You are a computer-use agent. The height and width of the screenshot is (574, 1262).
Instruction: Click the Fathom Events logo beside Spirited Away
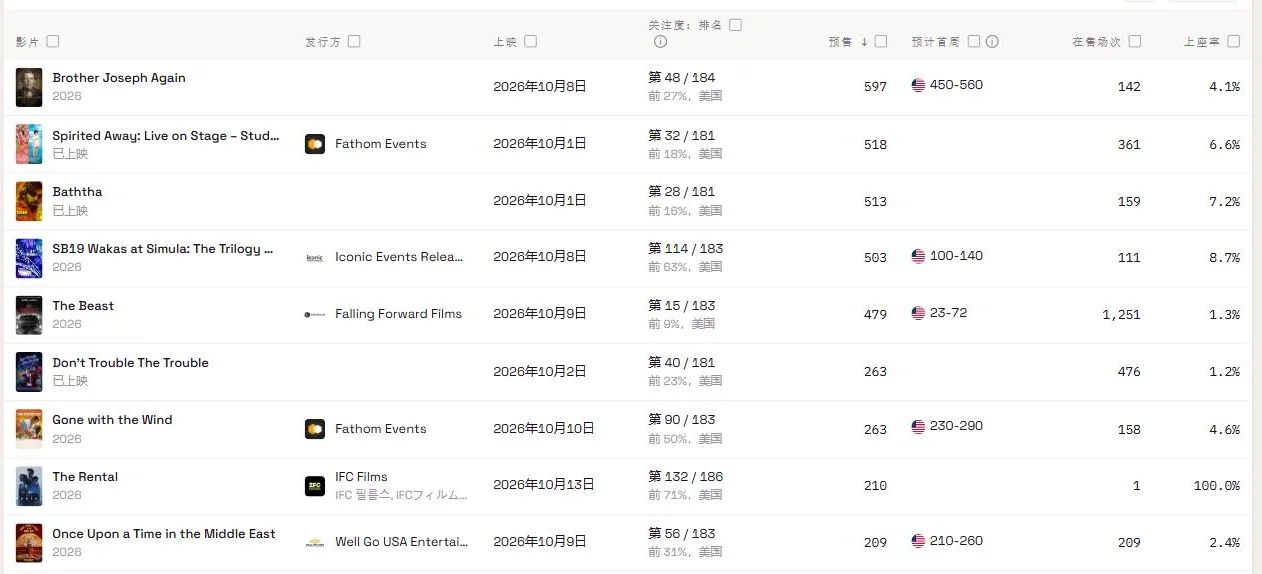point(315,144)
